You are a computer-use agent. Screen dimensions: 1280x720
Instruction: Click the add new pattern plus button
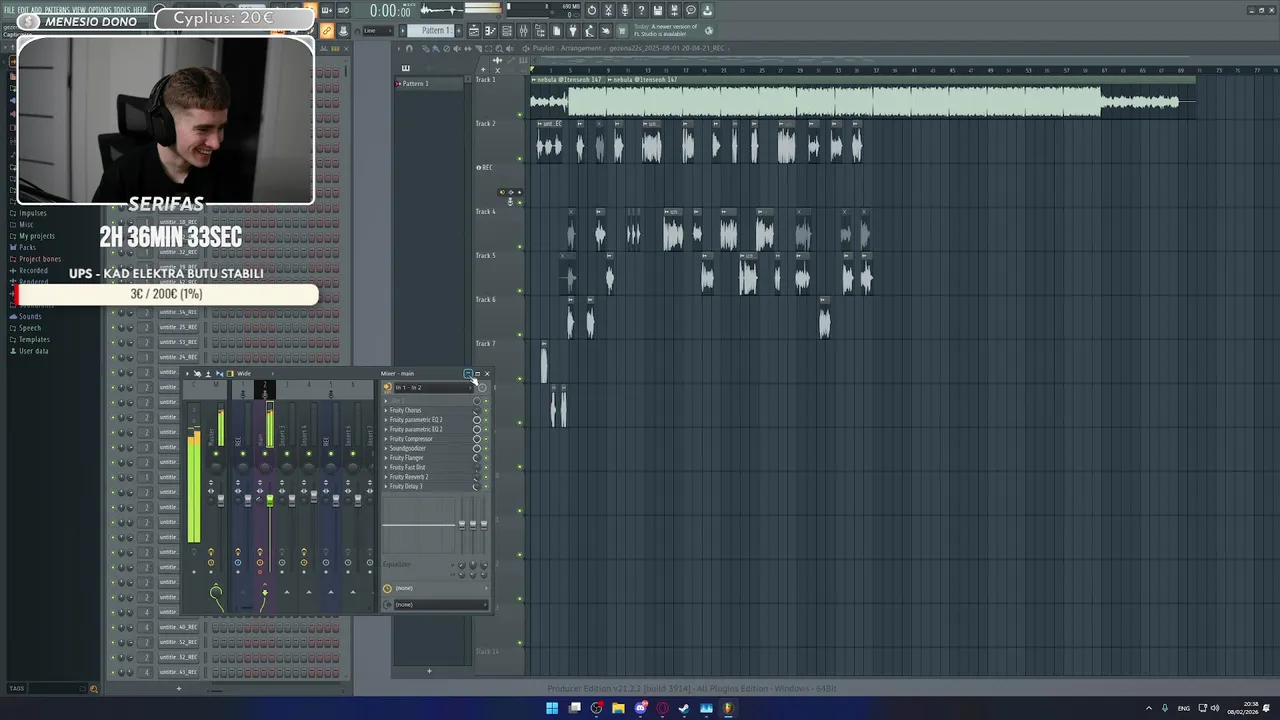point(458,31)
